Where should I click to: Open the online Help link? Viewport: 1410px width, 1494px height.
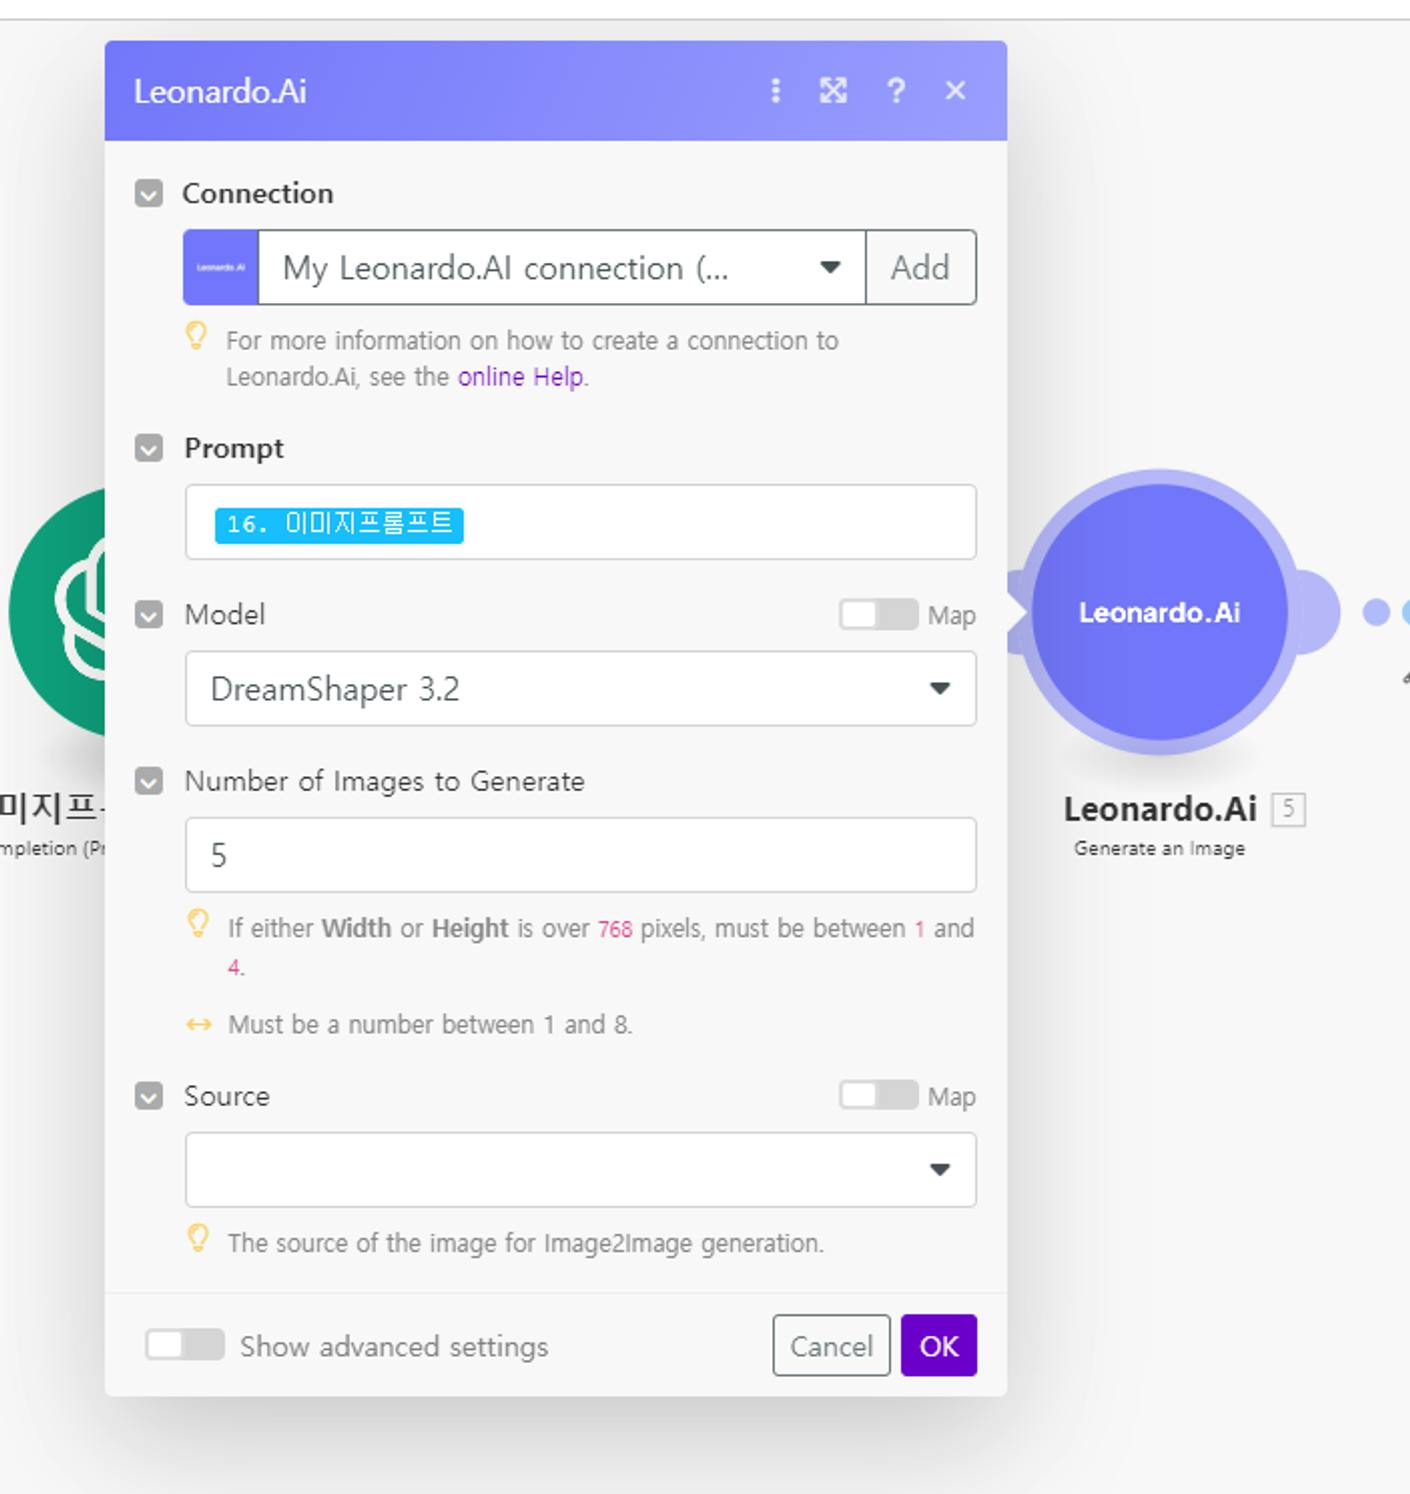521,377
